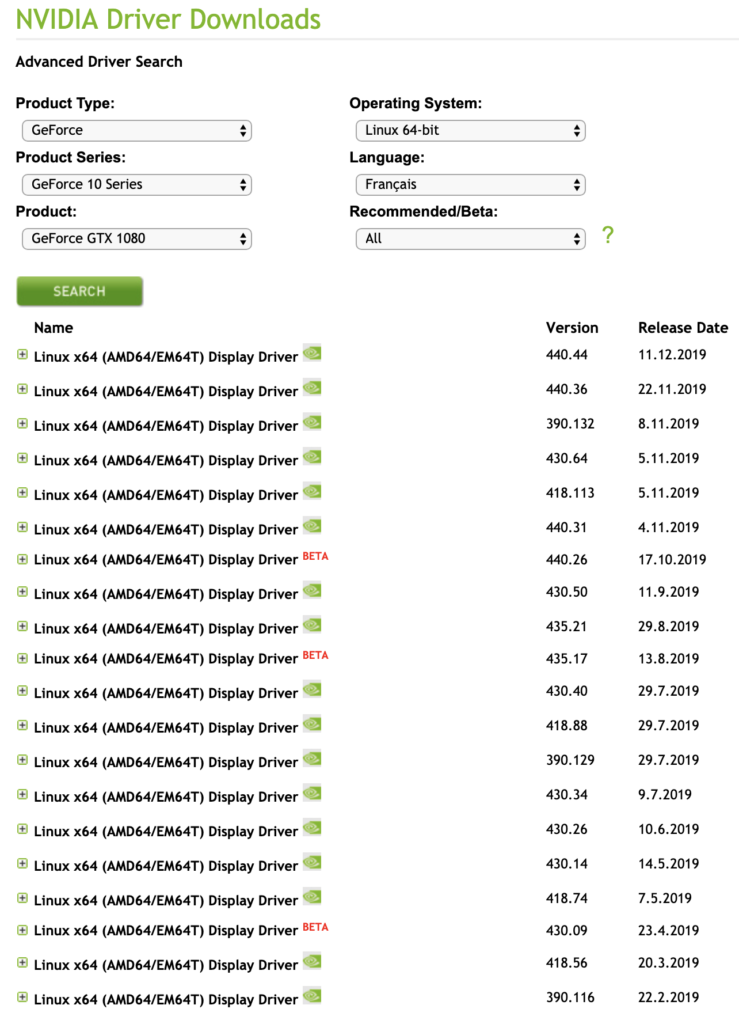
Task: Expand the plus box for driver 440.36
Action: pos(22,389)
